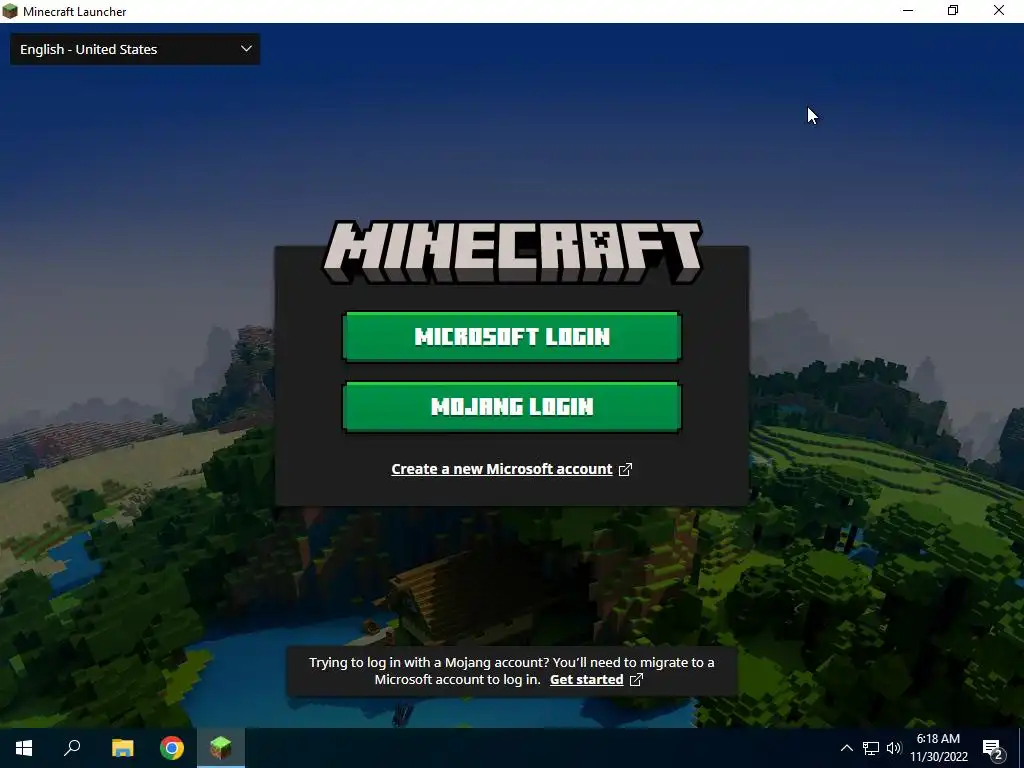Minimize the Minecraft Launcher window
The image size is (1024, 768).
908,10
